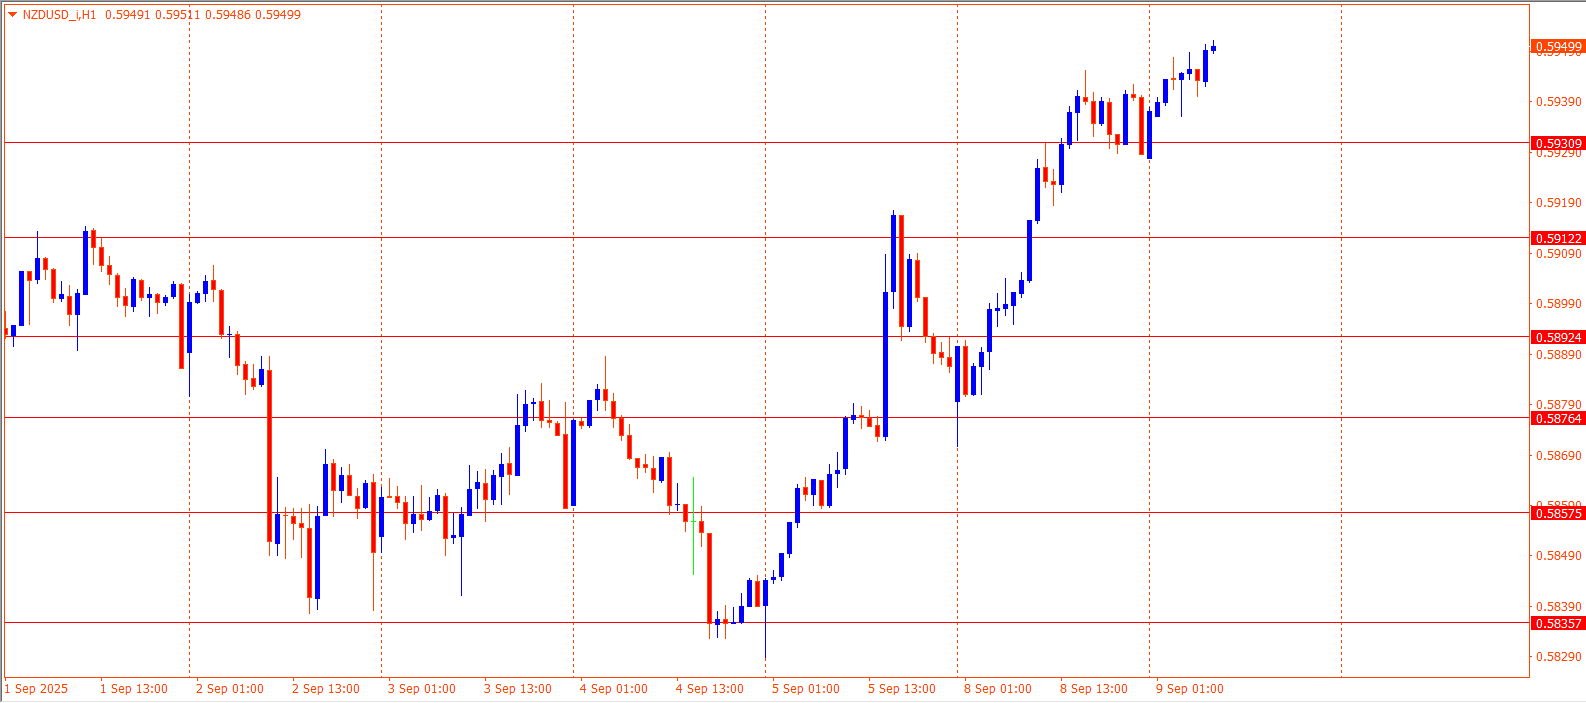Select the 0.58575 level price label

click(1558, 514)
